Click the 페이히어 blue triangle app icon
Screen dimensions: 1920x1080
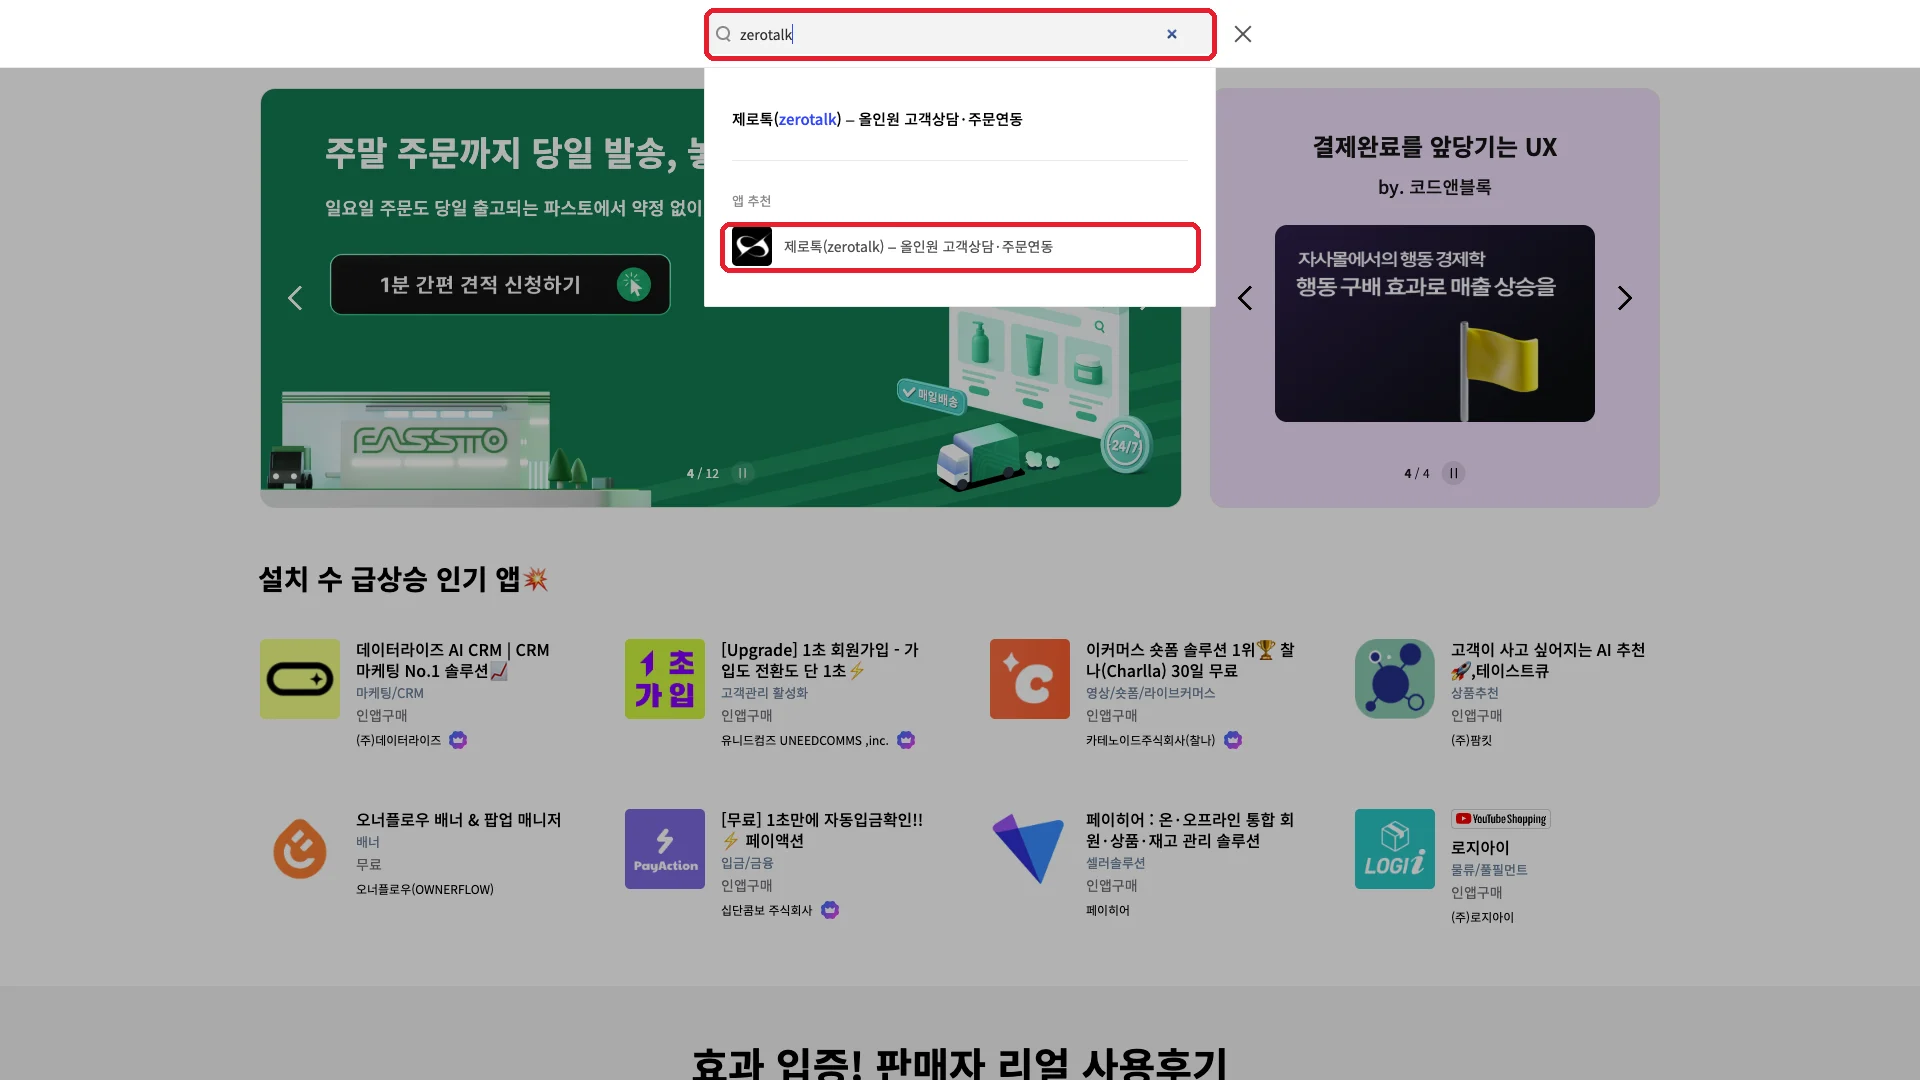point(1030,849)
